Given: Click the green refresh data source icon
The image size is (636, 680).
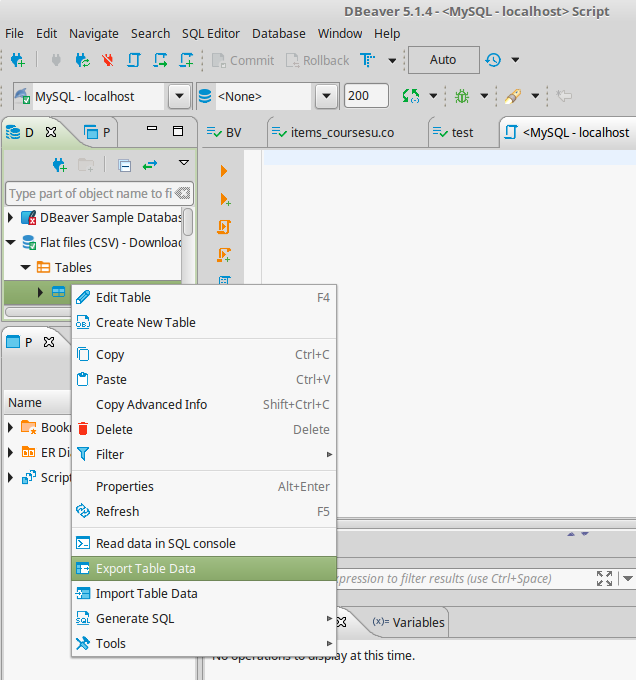Looking at the screenshot, I should pos(411,96).
